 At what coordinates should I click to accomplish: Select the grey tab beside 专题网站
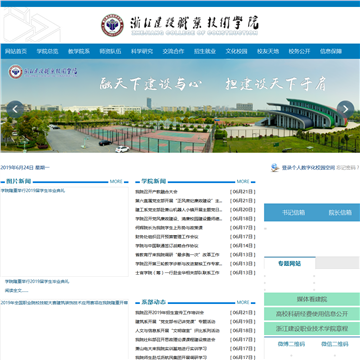[337, 263]
